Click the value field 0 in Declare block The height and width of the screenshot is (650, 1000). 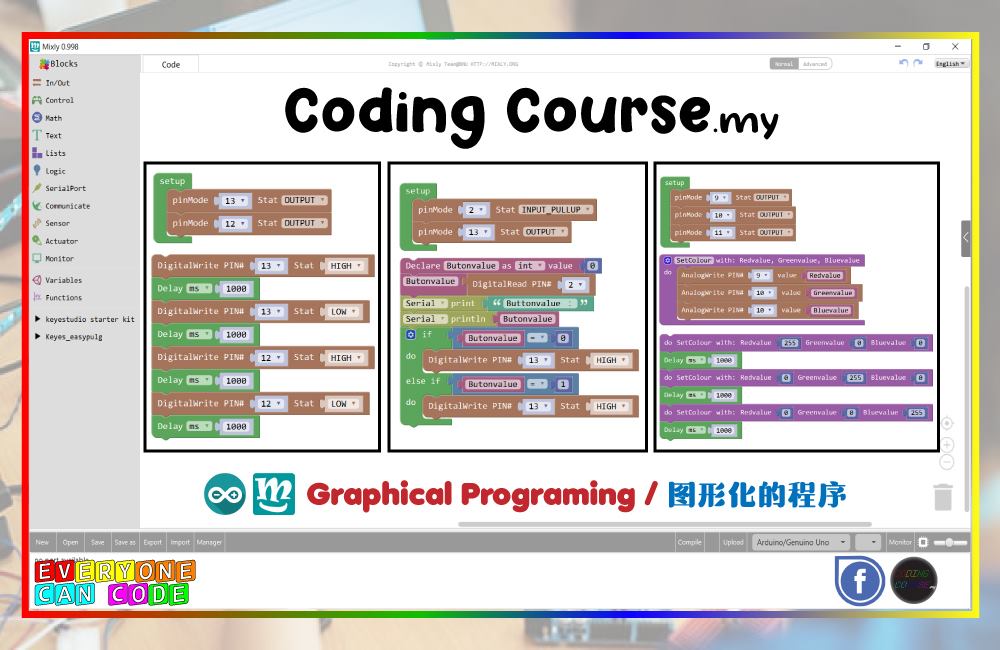tap(592, 265)
